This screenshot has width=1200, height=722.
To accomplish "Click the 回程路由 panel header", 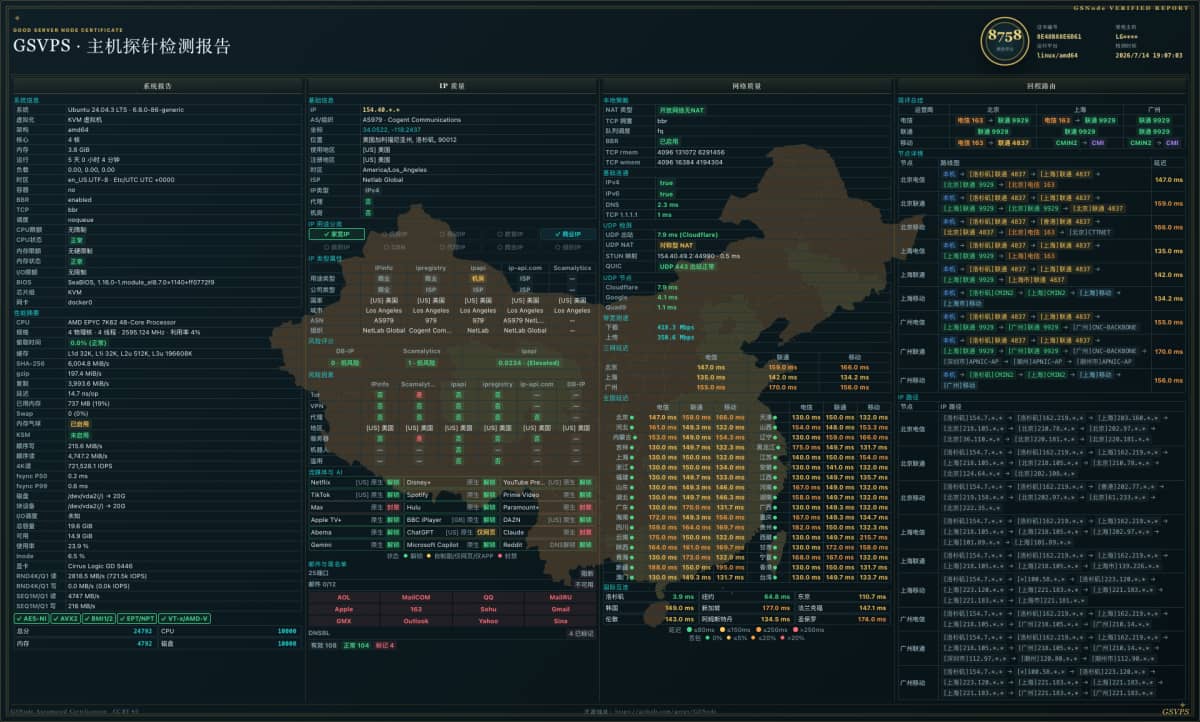I will (x=1040, y=86).
